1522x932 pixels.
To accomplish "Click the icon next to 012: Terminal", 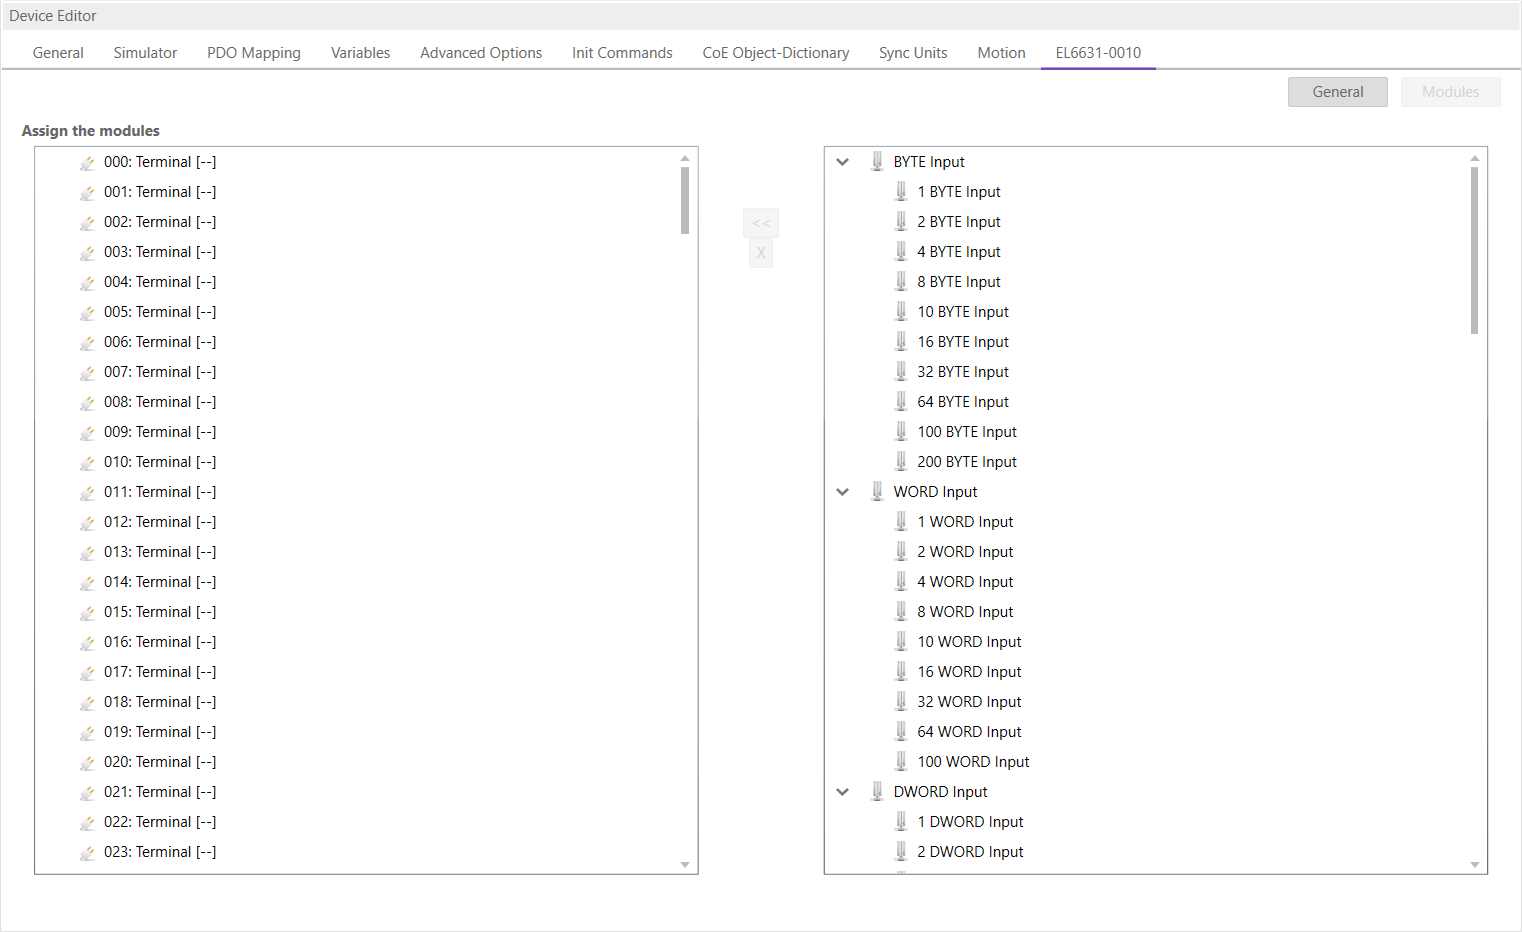I will tap(88, 523).
